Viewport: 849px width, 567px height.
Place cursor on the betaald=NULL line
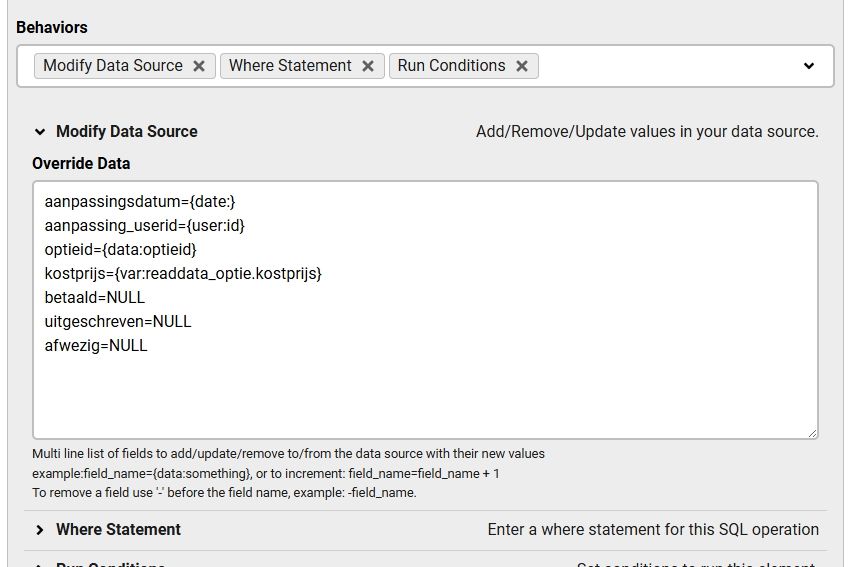coord(95,298)
